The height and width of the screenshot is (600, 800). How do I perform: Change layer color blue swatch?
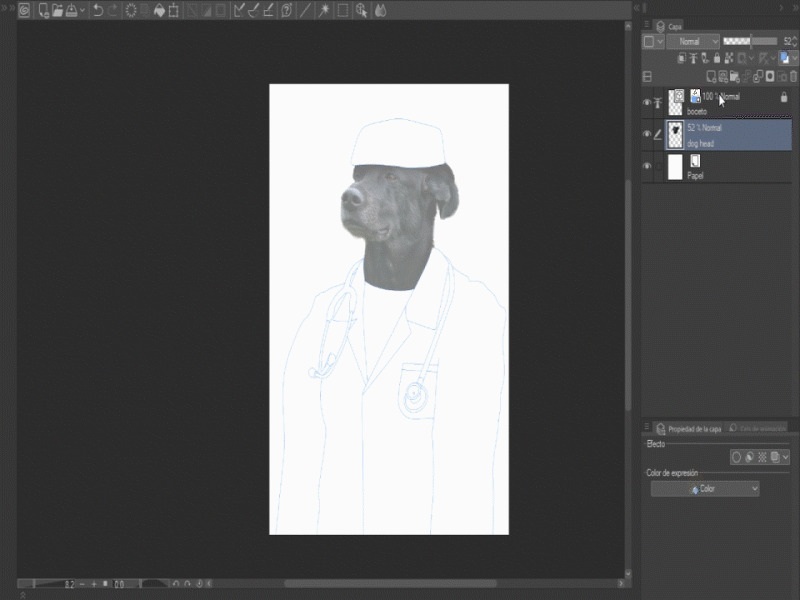click(785, 59)
